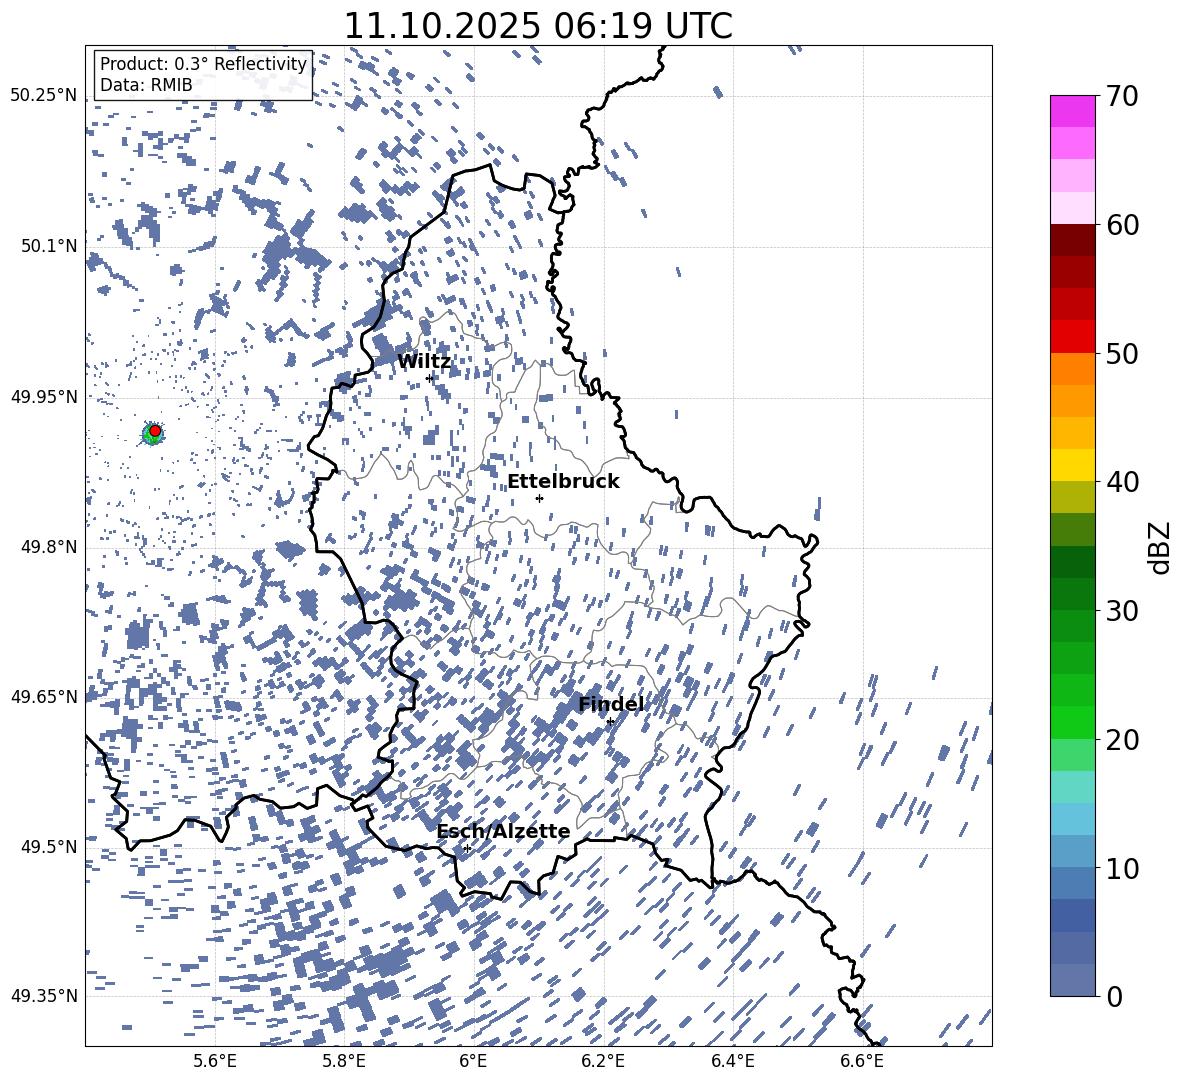Click the Ettelbruck city label
Viewport: 1184px width, 1081px height.
[563, 482]
